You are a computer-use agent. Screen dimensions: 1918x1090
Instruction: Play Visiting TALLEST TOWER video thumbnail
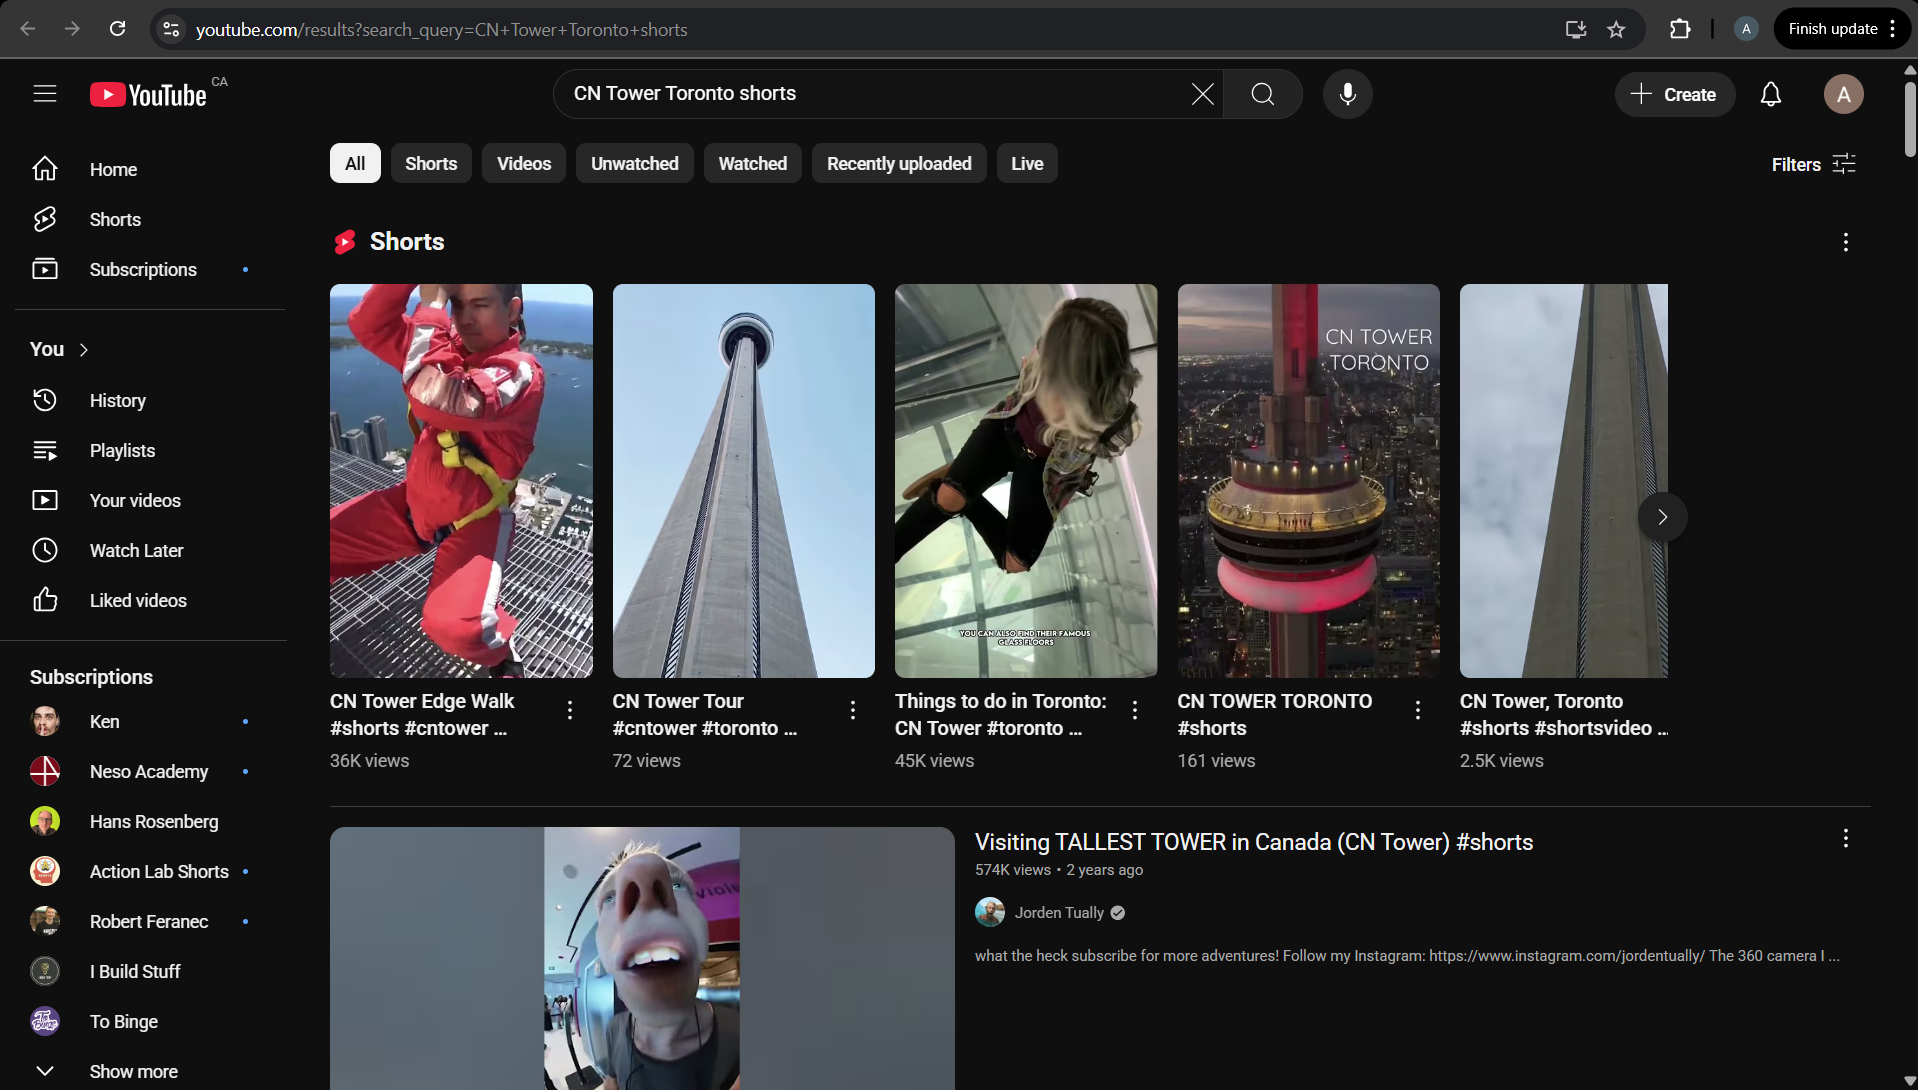click(x=642, y=958)
